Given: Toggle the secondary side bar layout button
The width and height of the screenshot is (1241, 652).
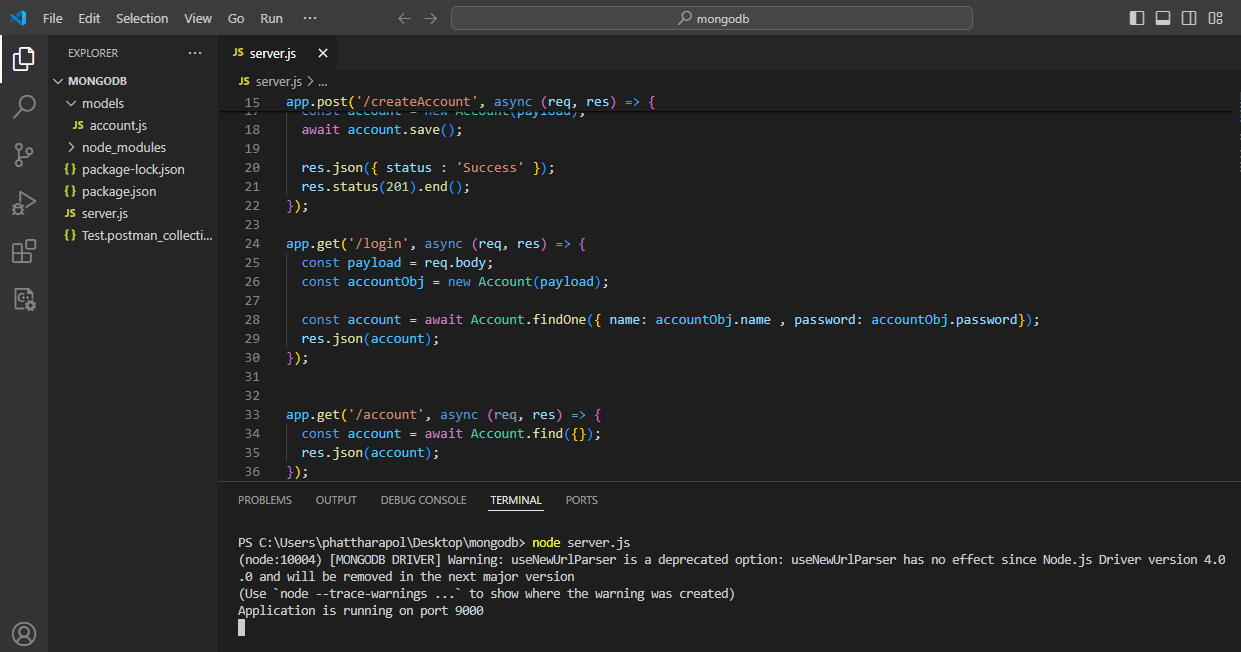Looking at the screenshot, I should pyautogui.click(x=1189, y=18).
